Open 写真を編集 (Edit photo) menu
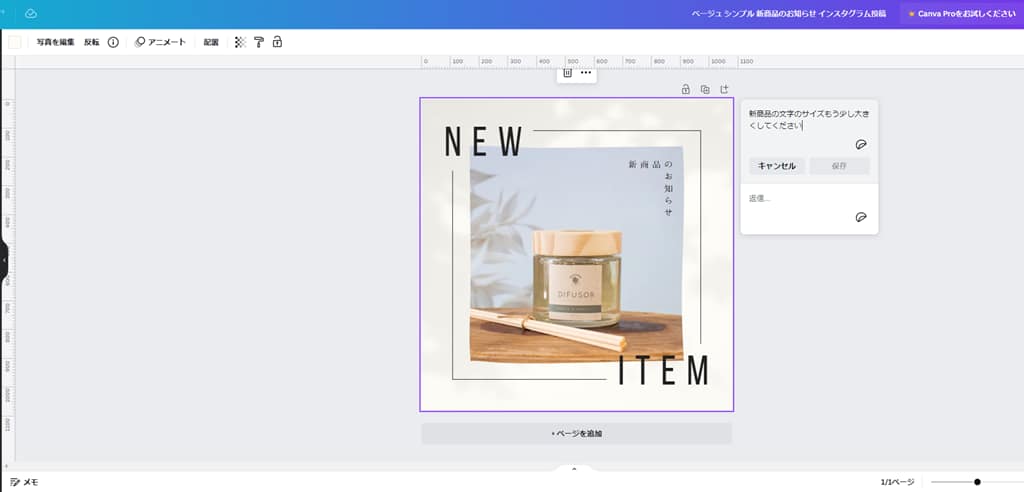The width and height of the screenshot is (1024, 492). [x=56, y=42]
